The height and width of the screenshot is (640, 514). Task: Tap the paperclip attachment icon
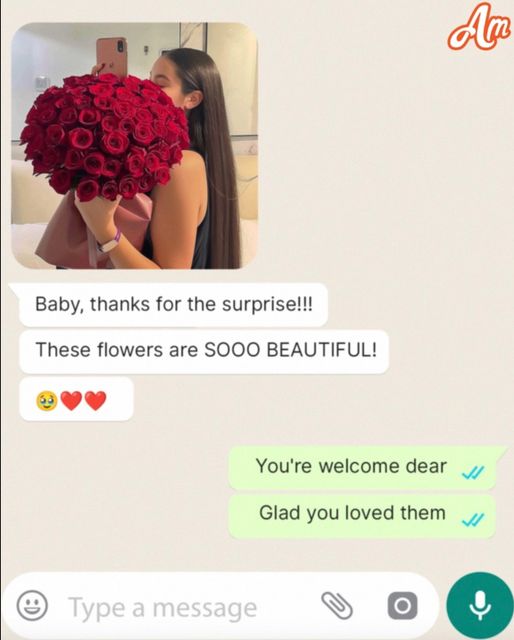click(x=337, y=606)
